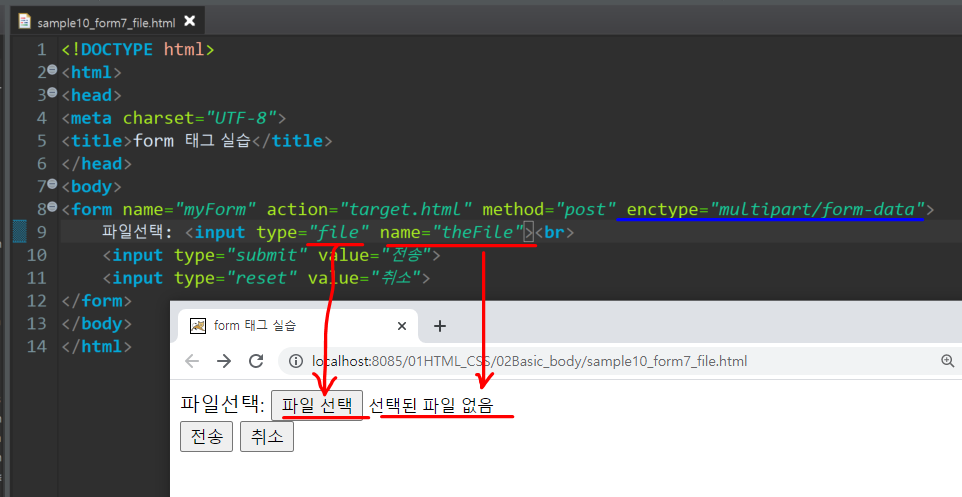Screen dimensions: 962x497
Task: Open site information icon in address bar
Action: coord(296,361)
